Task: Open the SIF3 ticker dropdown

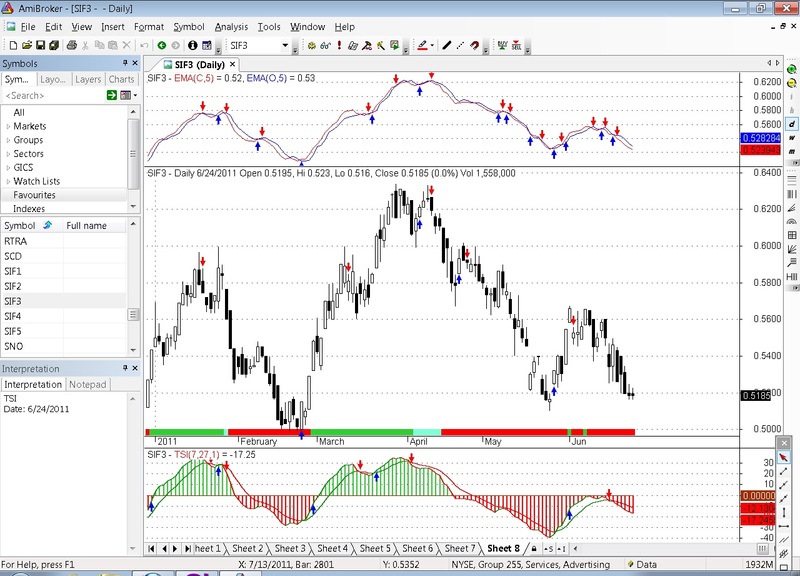Action: (285, 45)
